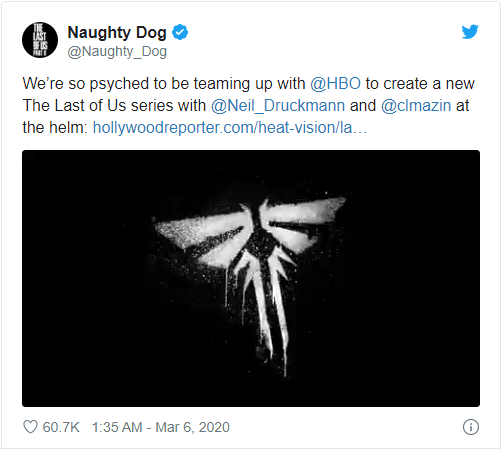Click the Naughty Dog display name
The image size is (502, 450).
click(117, 33)
